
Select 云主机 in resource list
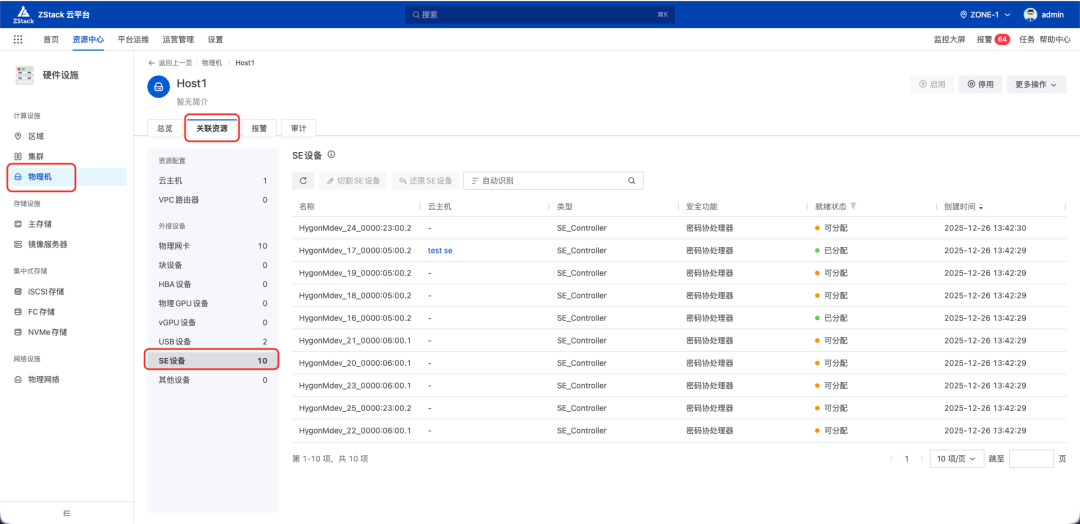click(x=213, y=181)
